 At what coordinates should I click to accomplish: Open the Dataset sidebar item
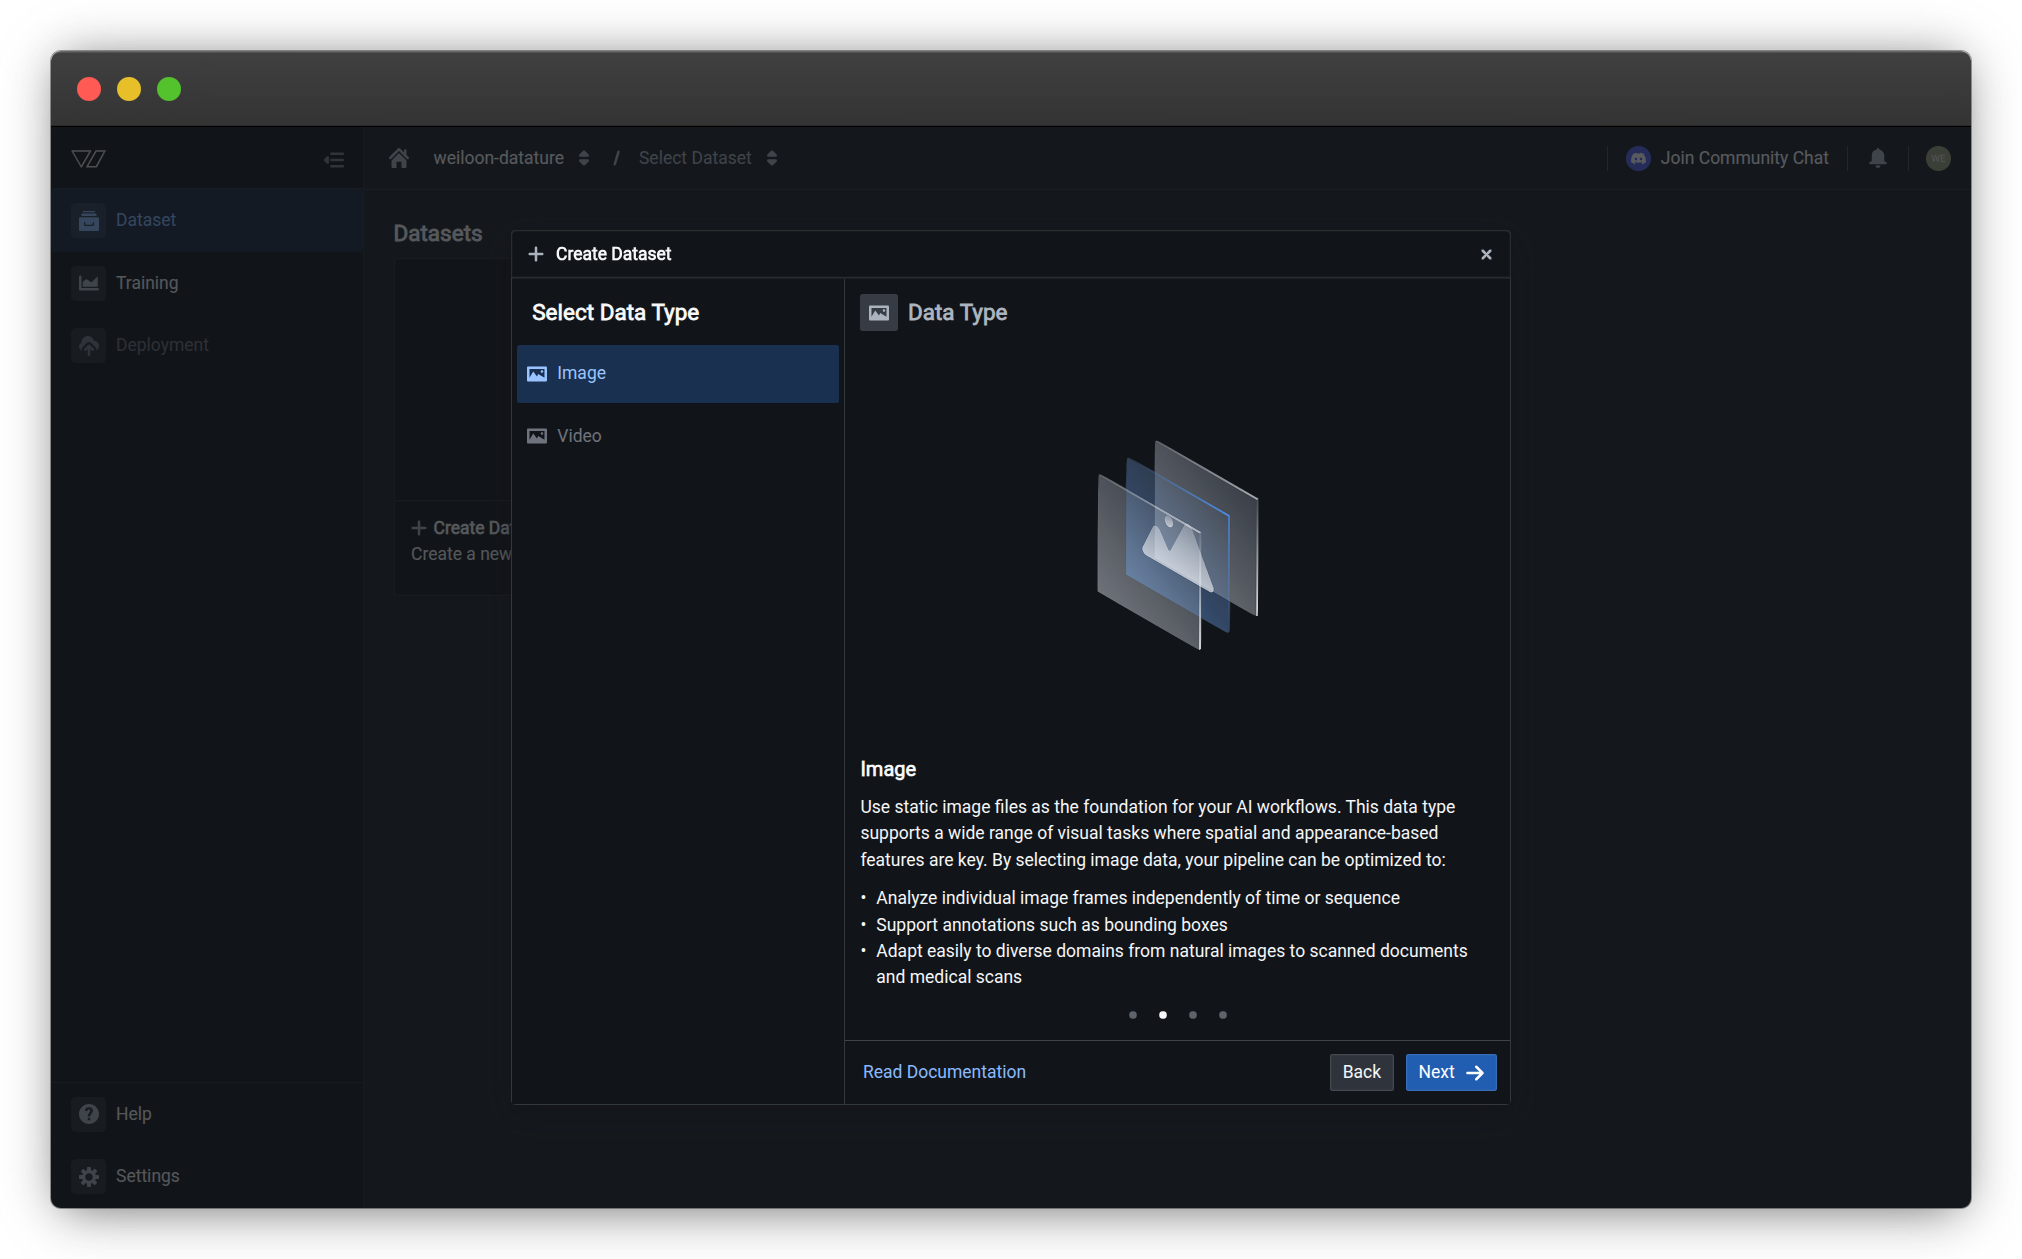(146, 220)
